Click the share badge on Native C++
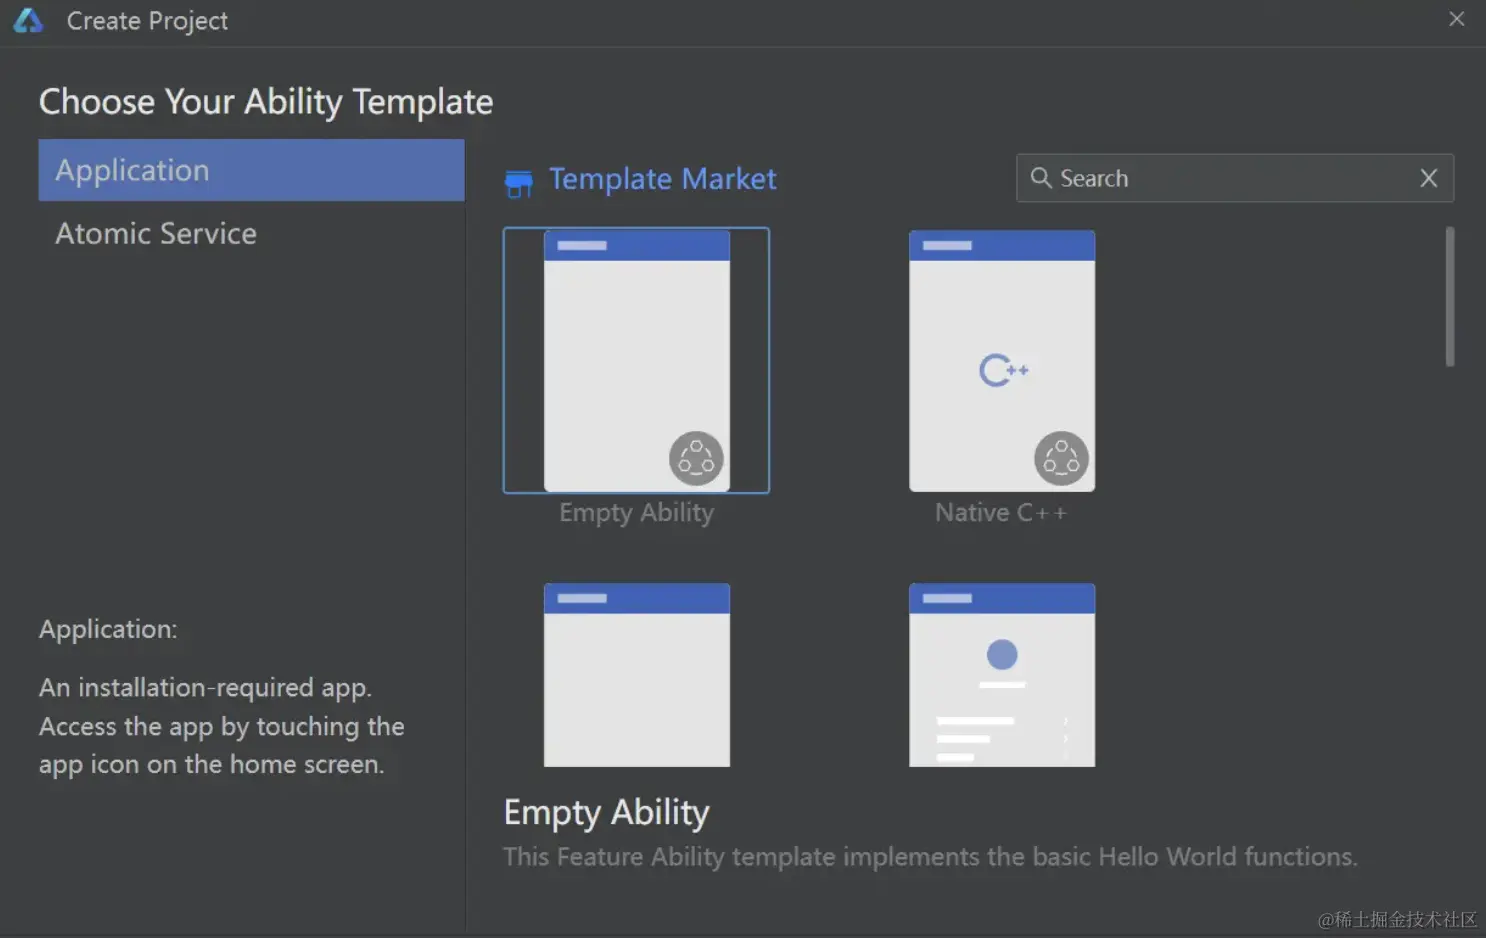1486x938 pixels. click(x=1061, y=458)
